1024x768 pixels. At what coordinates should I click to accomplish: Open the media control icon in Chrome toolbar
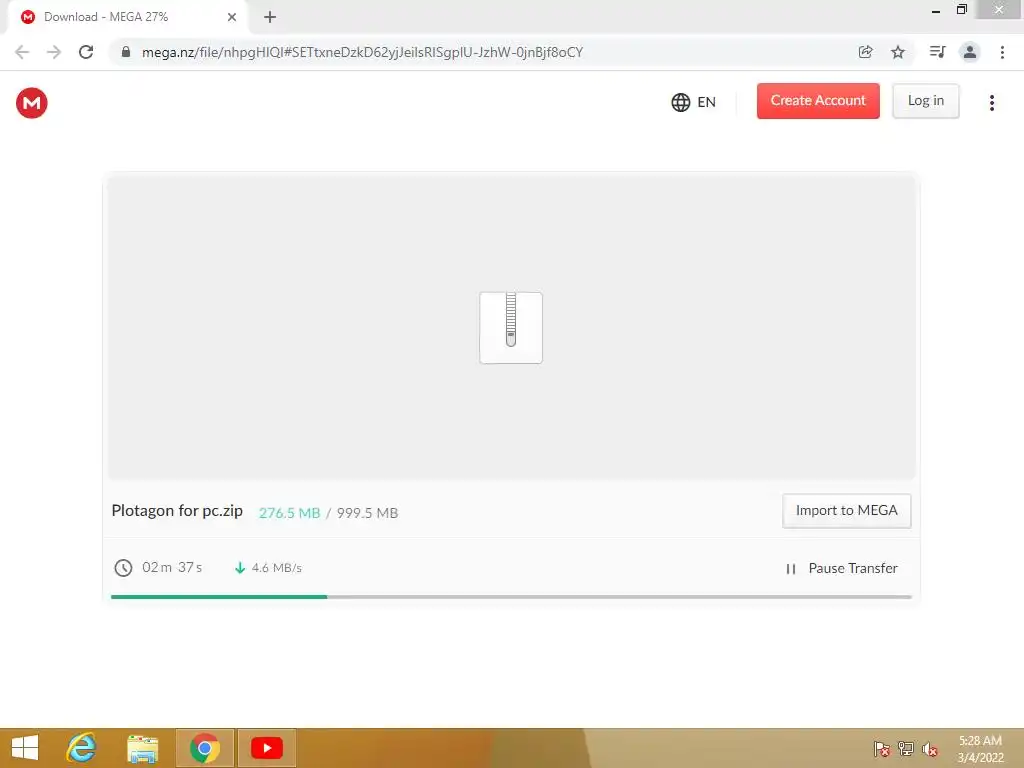click(937, 52)
